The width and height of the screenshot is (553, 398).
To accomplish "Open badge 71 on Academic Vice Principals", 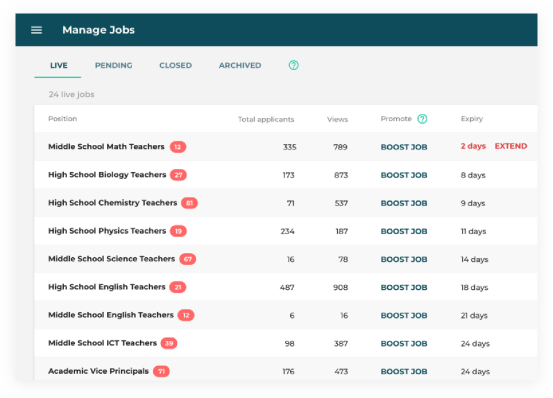I will 162,371.
